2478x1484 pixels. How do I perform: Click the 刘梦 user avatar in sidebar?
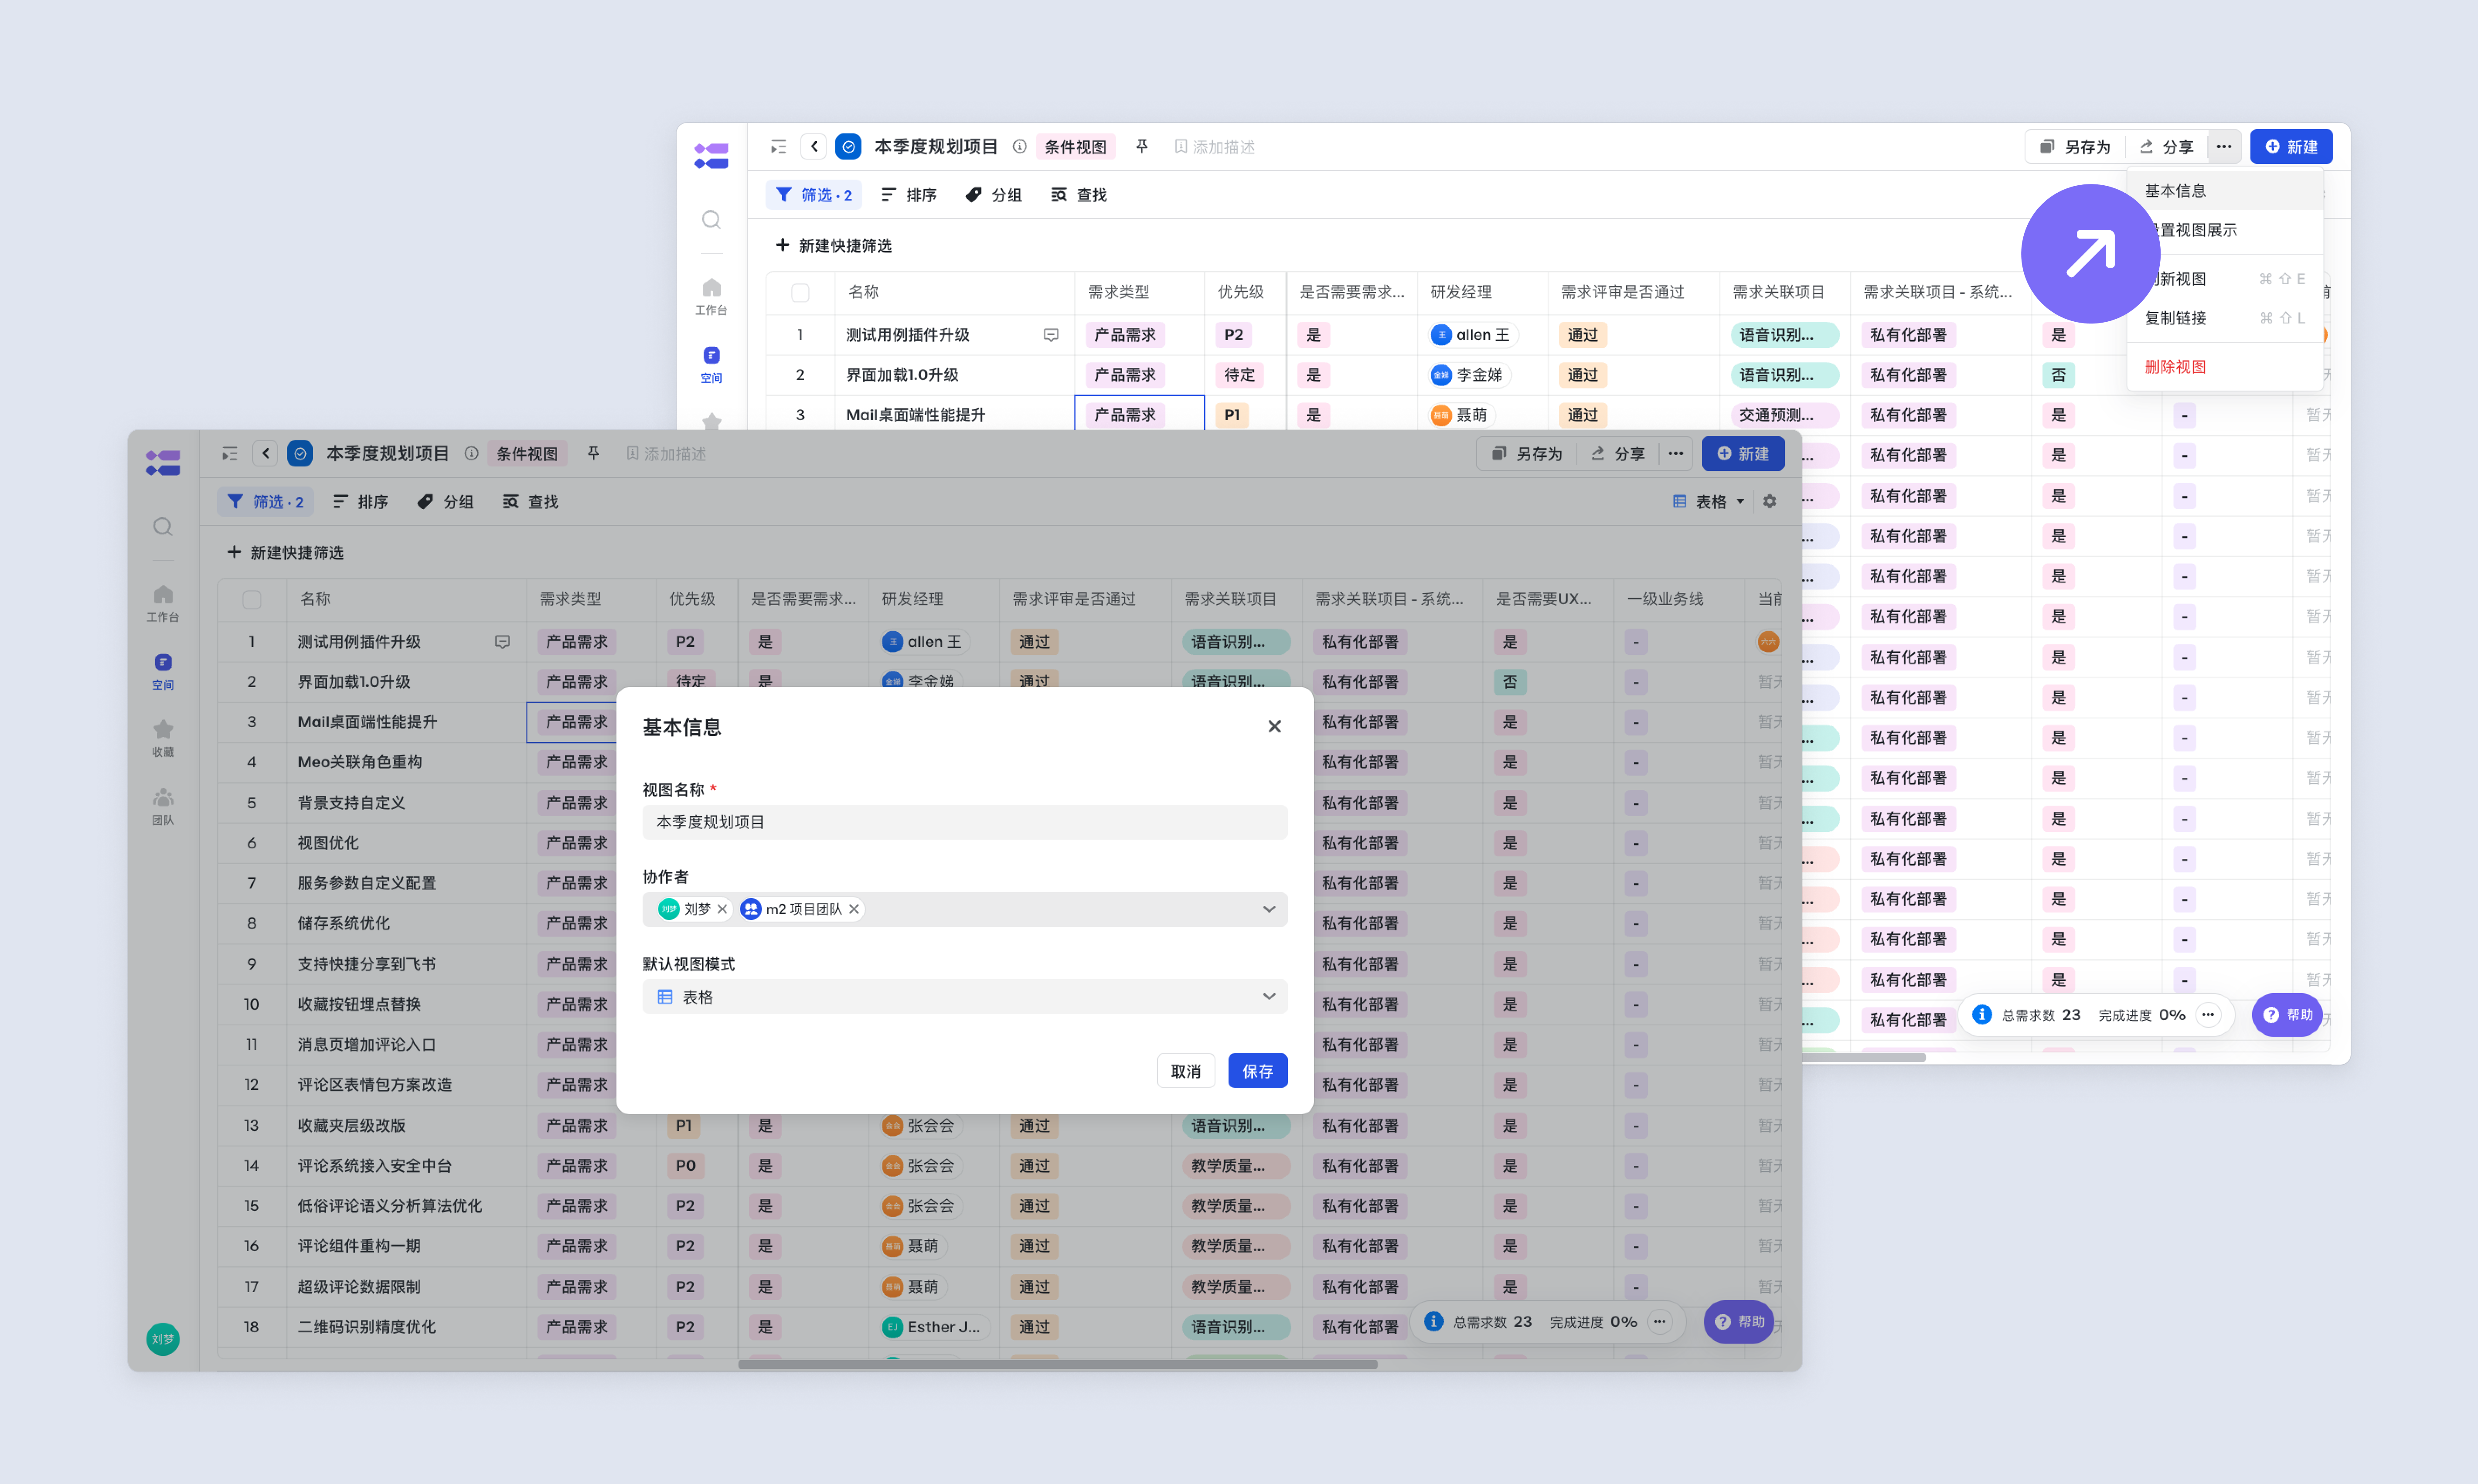pos(163,1339)
